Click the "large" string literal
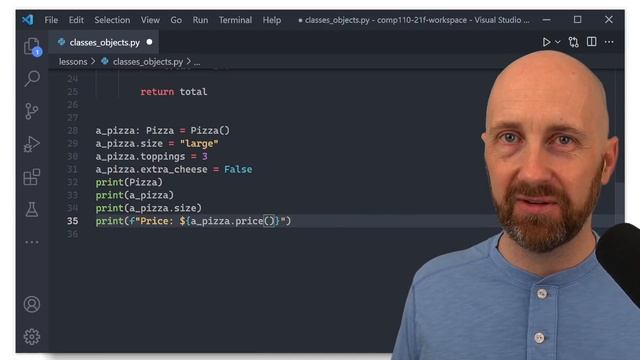The width and height of the screenshot is (640, 360). point(199,144)
